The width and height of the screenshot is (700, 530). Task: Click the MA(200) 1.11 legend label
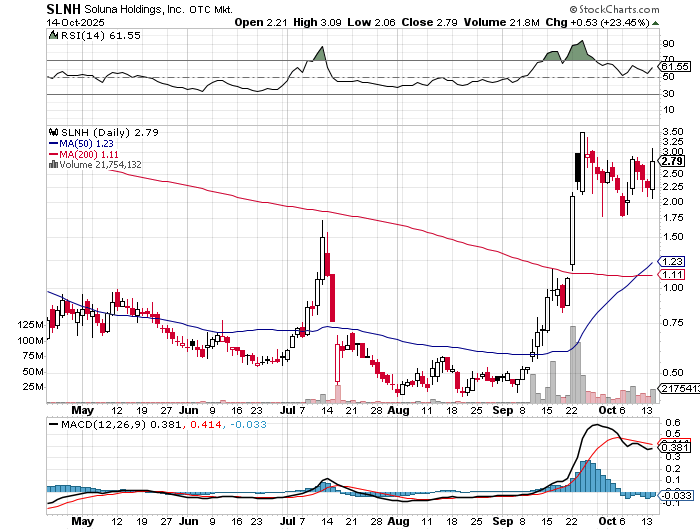point(89,154)
